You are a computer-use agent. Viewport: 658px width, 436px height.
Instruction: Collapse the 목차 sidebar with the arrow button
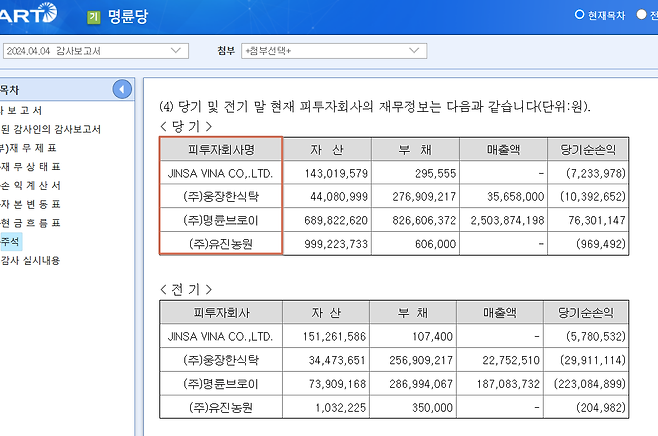122,89
